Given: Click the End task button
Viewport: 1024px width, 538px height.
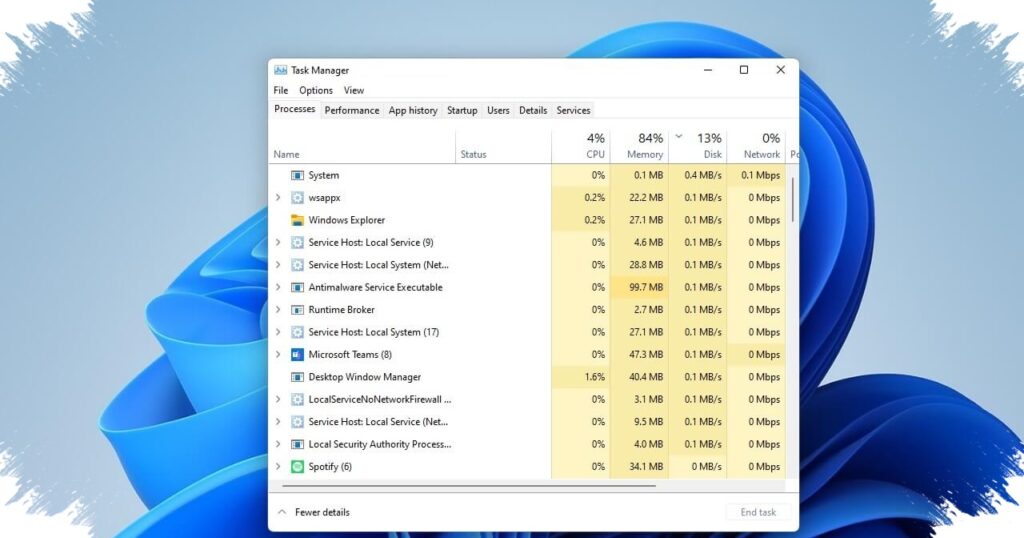Looking at the screenshot, I should tap(758, 513).
